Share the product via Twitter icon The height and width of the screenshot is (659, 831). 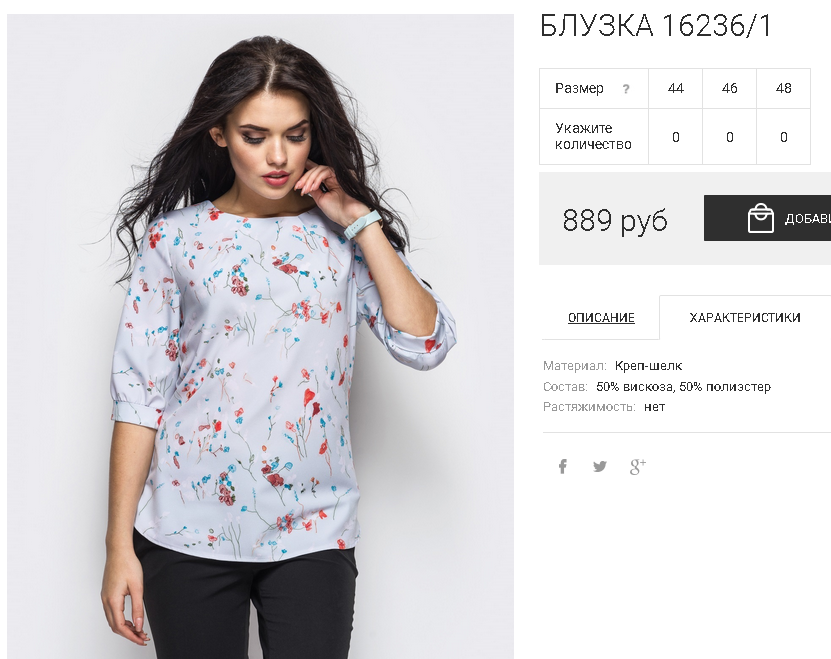click(x=599, y=467)
